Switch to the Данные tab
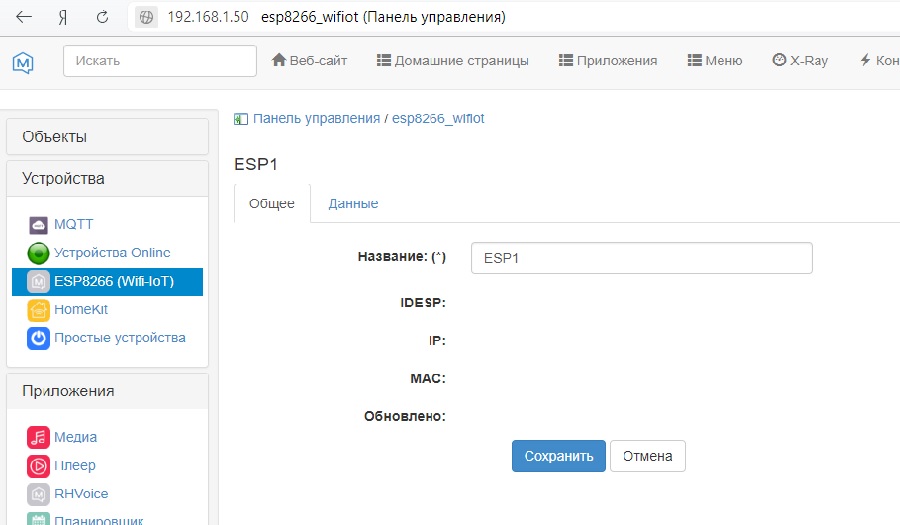This screenshot has width=900, height=525. point(353,204)
